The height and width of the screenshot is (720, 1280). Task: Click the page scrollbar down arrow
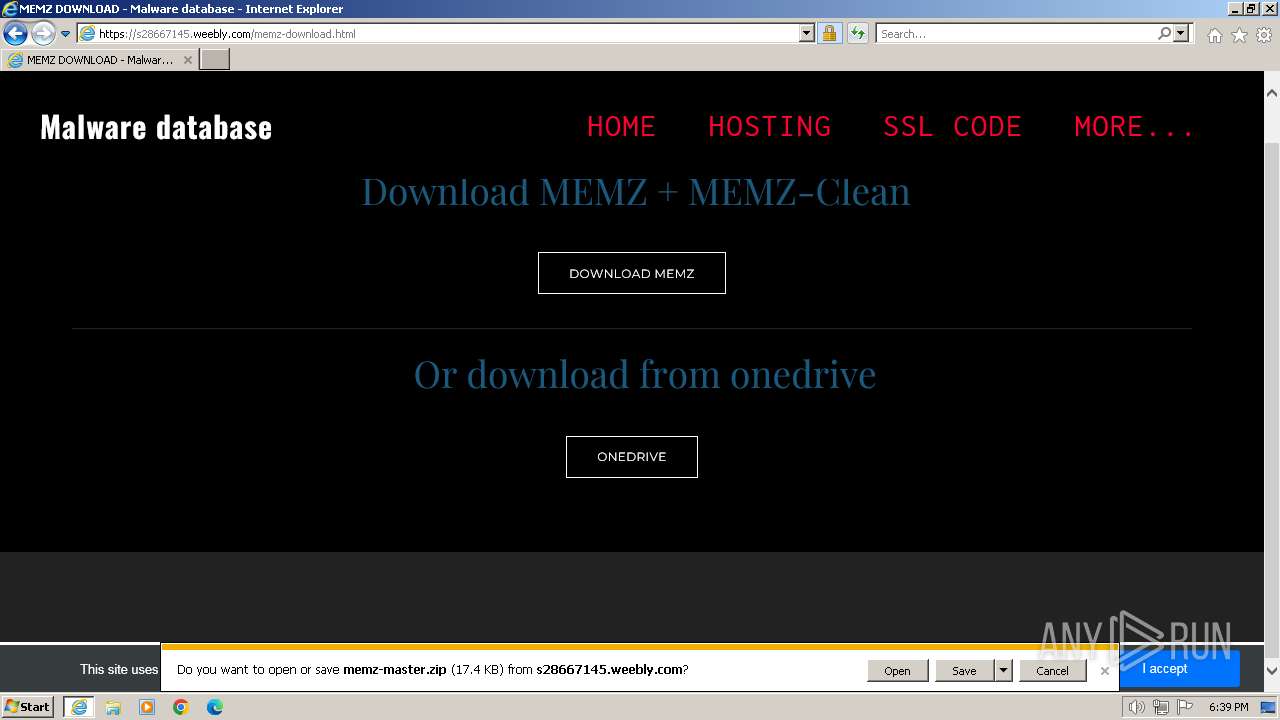tap(1272, 672)
